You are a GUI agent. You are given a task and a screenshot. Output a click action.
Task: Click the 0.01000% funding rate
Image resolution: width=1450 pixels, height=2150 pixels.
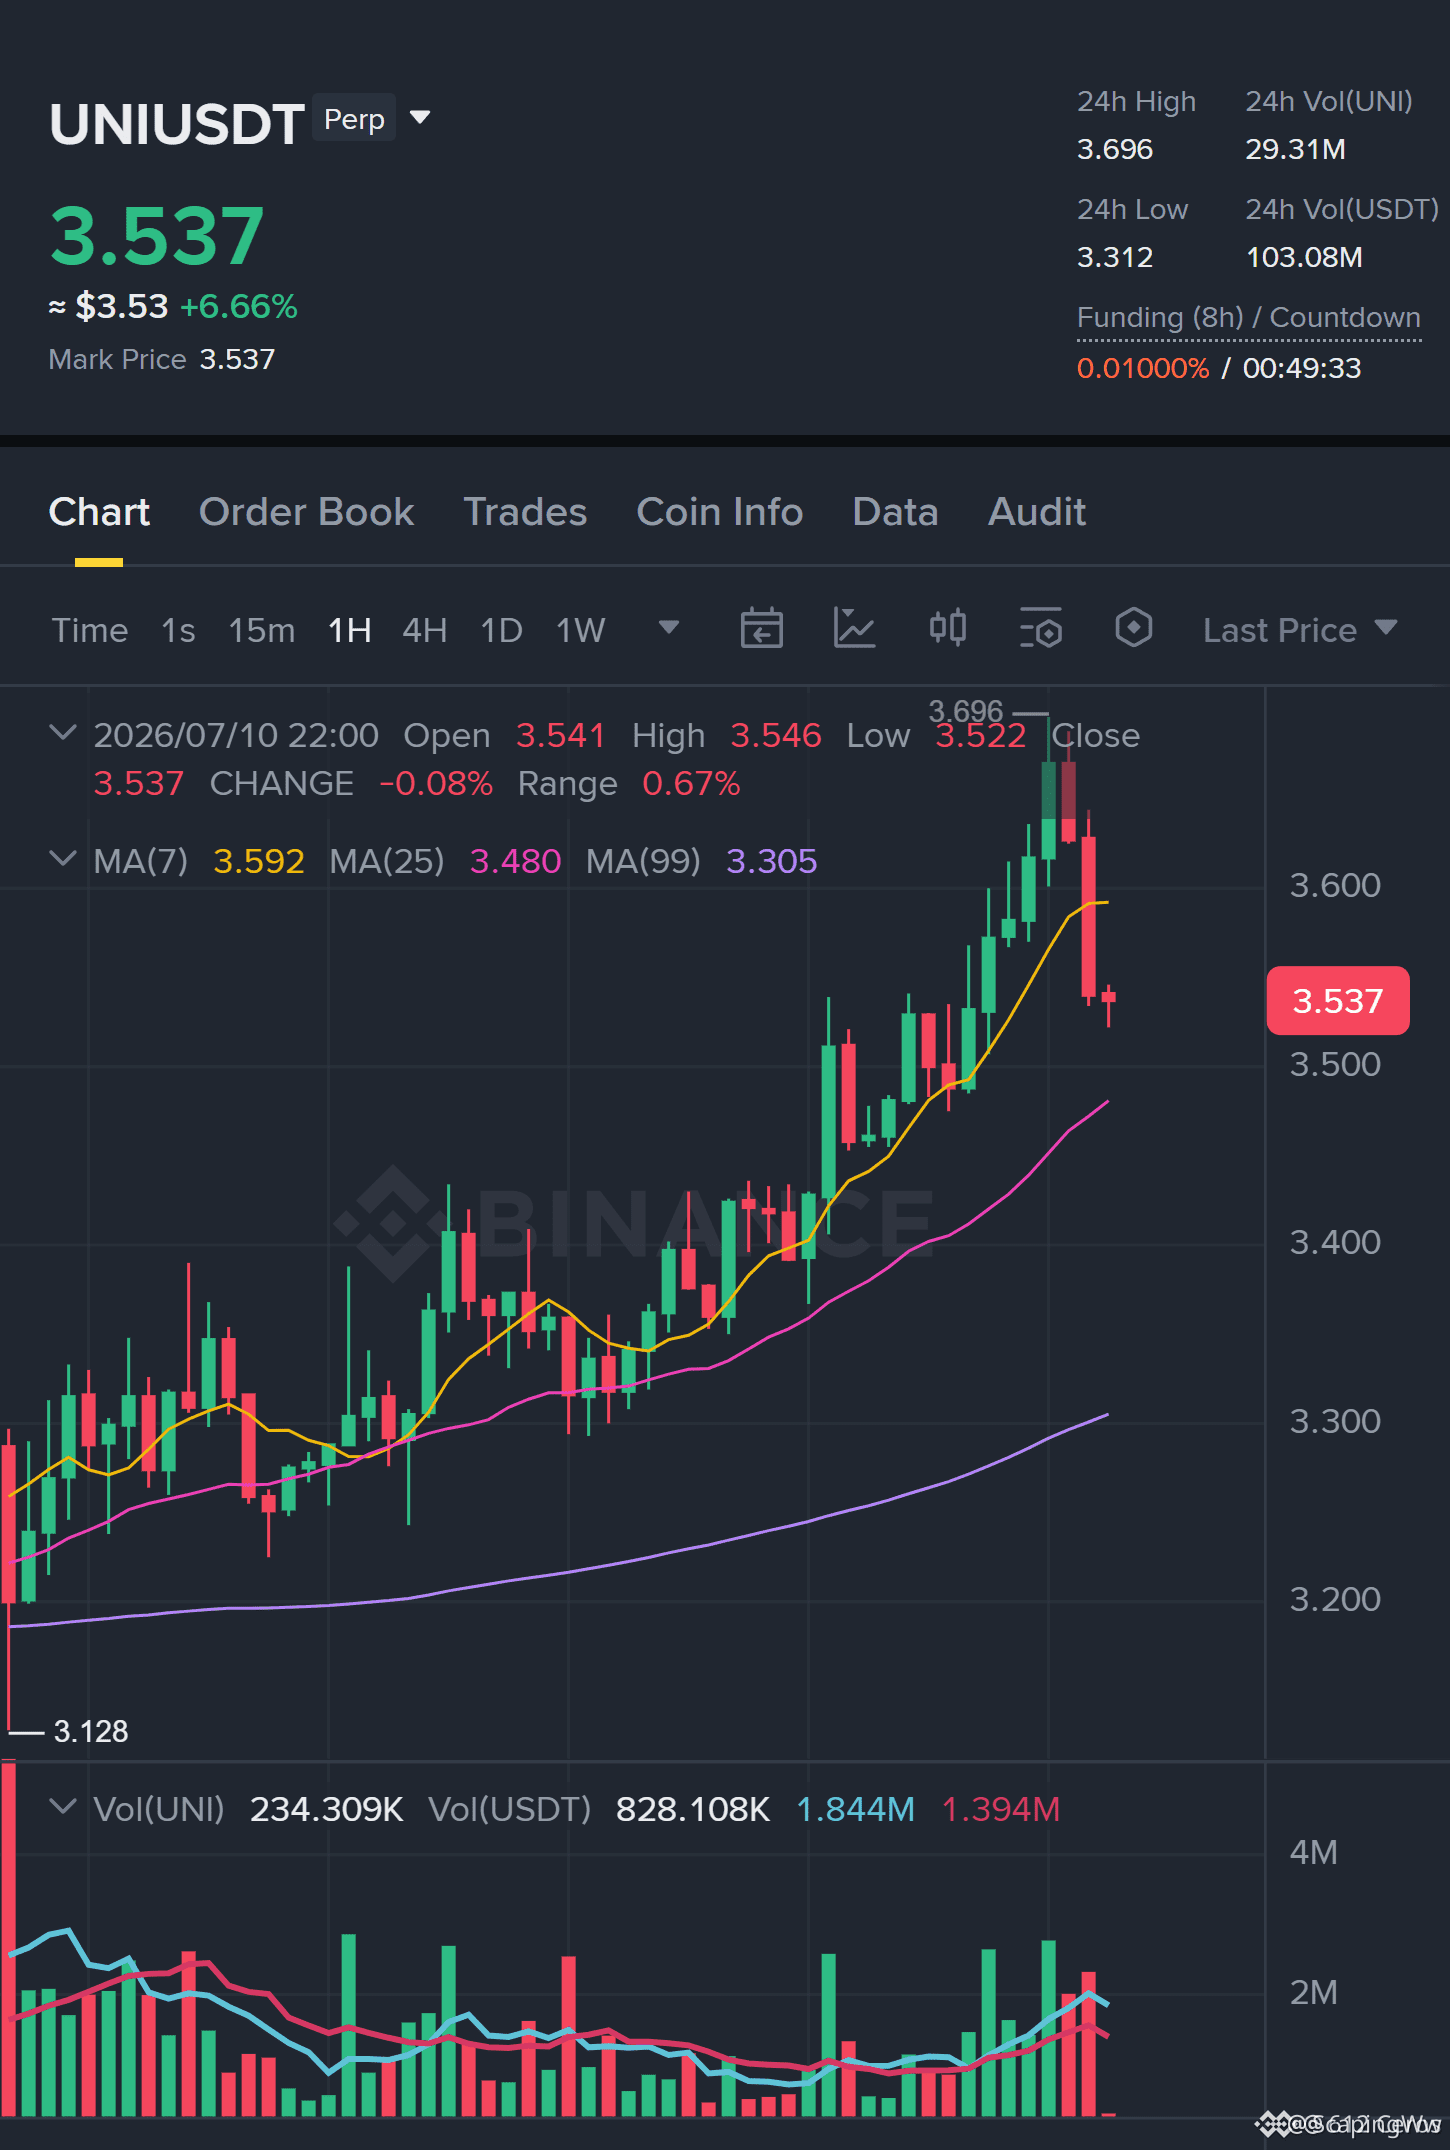coord(1143,368)
